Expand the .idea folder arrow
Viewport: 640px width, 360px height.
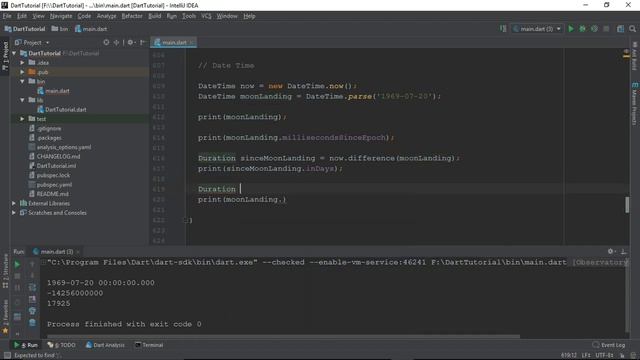22,62
